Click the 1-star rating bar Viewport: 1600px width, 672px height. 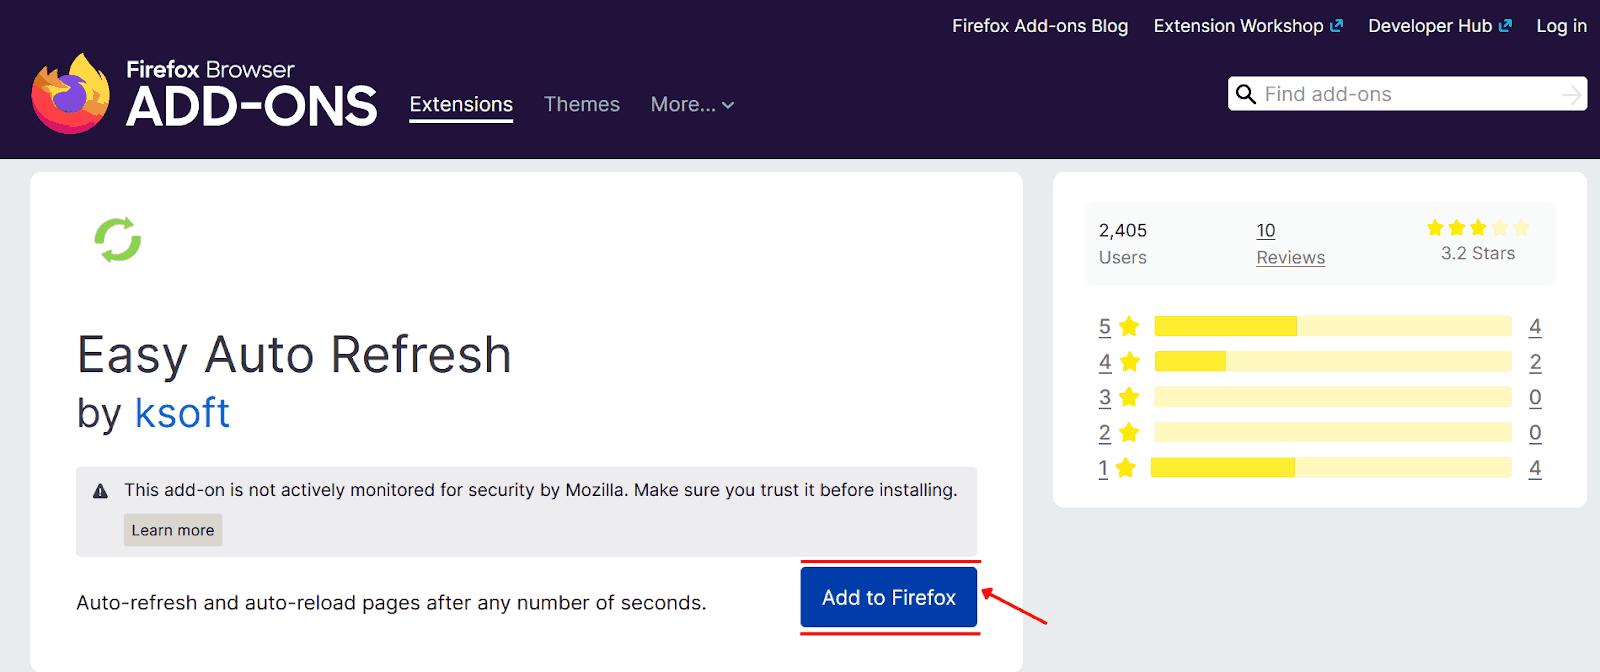1331,467
